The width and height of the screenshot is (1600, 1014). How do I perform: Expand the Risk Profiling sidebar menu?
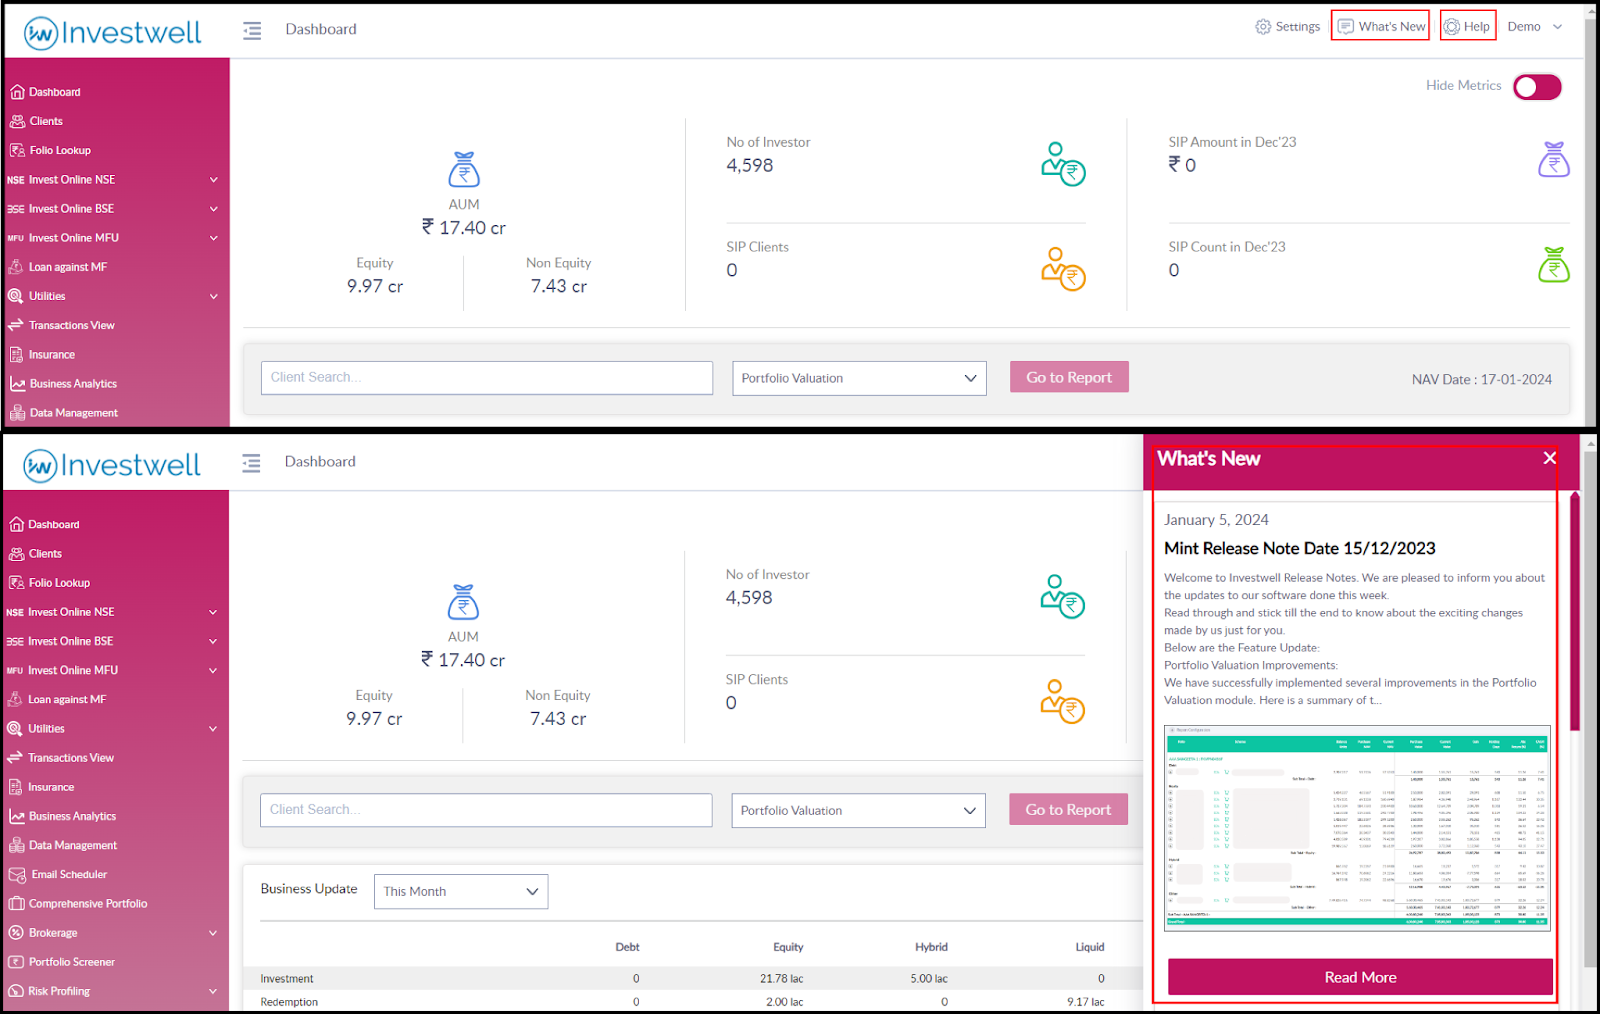point(113,991)
